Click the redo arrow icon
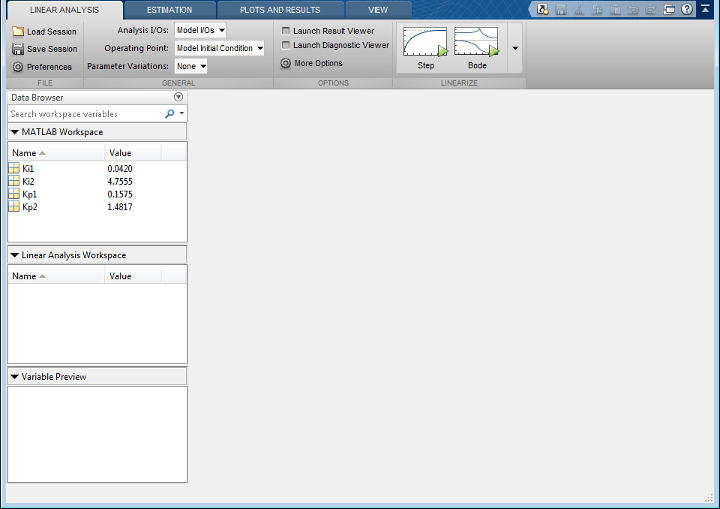Image resolution: width=720 pixels, height=509 pixels. coord(651,9)
